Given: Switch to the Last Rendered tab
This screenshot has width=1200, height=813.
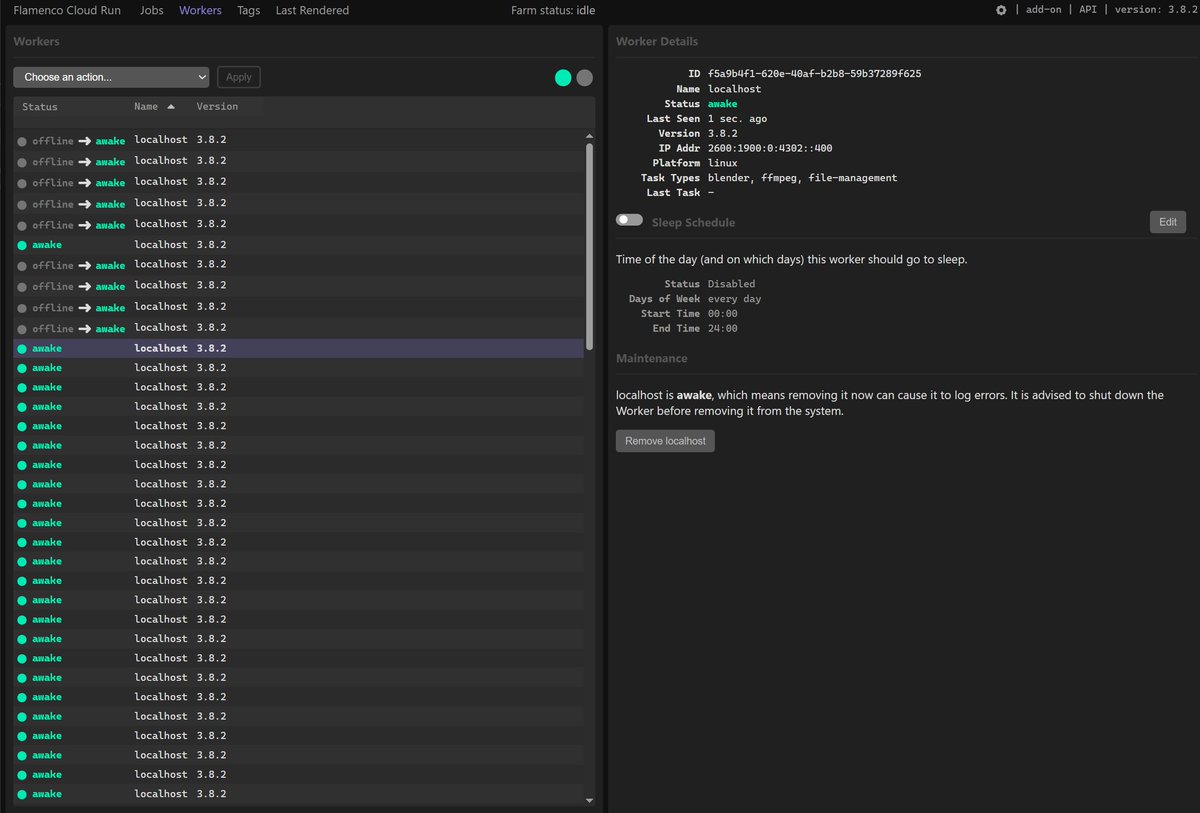Looking at the screenshot, I should tap(312, 10).
